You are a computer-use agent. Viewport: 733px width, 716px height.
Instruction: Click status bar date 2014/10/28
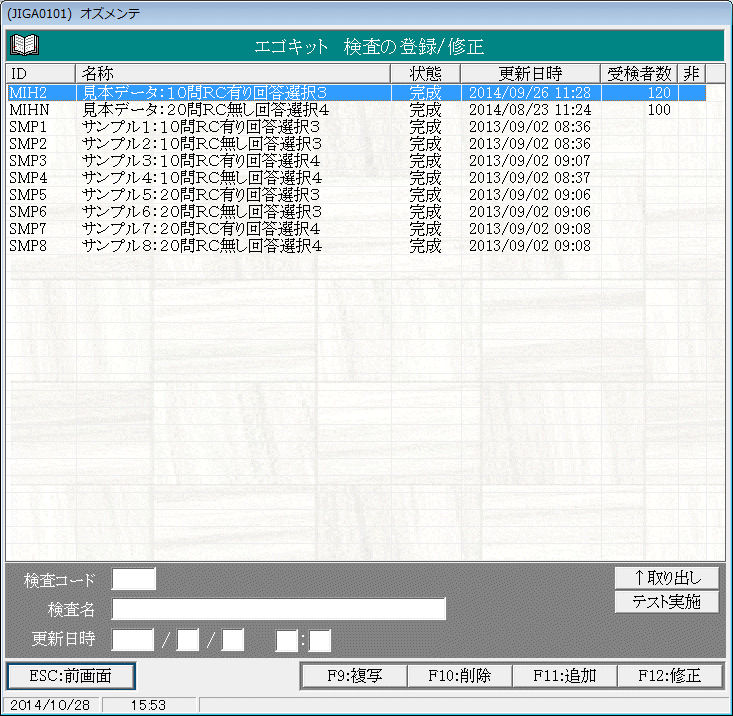pyautogui.click(x=50, y=705)
